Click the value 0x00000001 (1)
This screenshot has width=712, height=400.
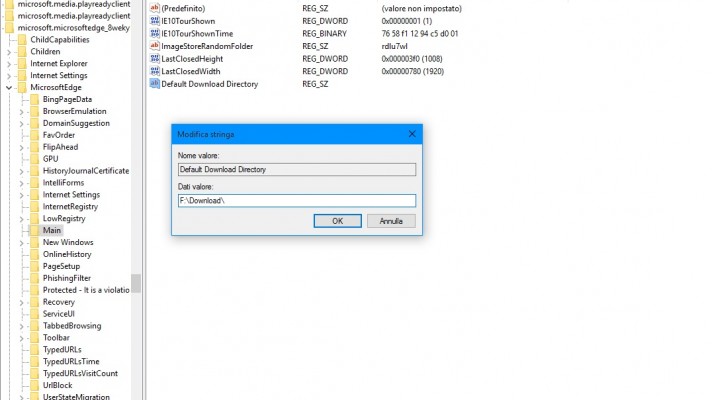coord(407,21)
